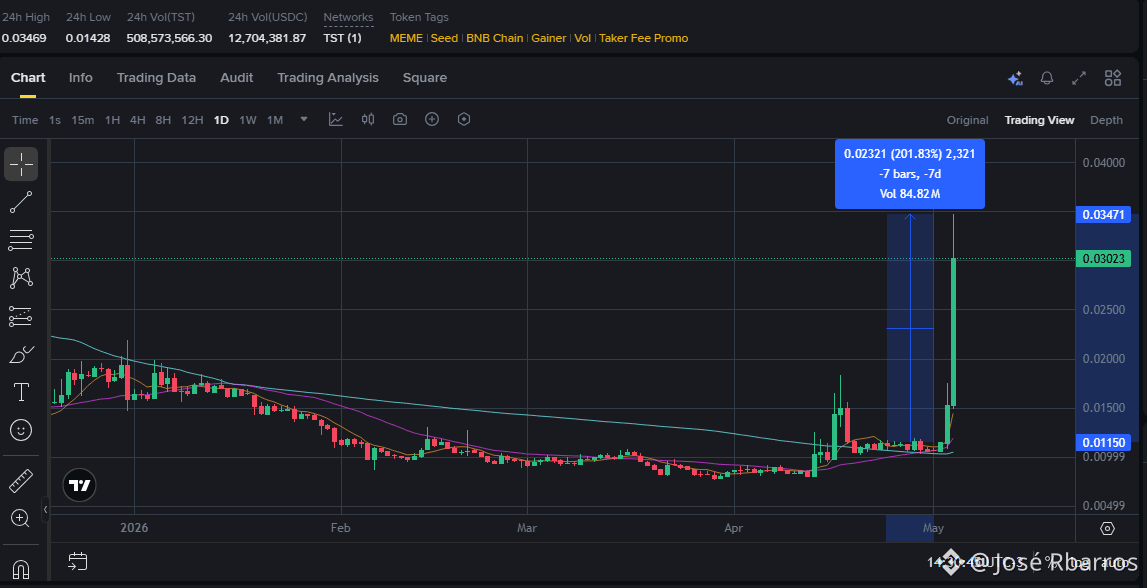
Task: Click the 0.03023 current price label
Action: [x=1103, y=258]
